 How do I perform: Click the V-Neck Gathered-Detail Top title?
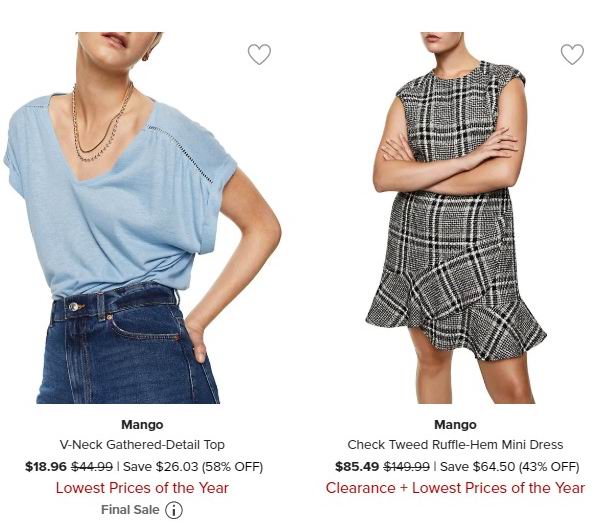142,445
